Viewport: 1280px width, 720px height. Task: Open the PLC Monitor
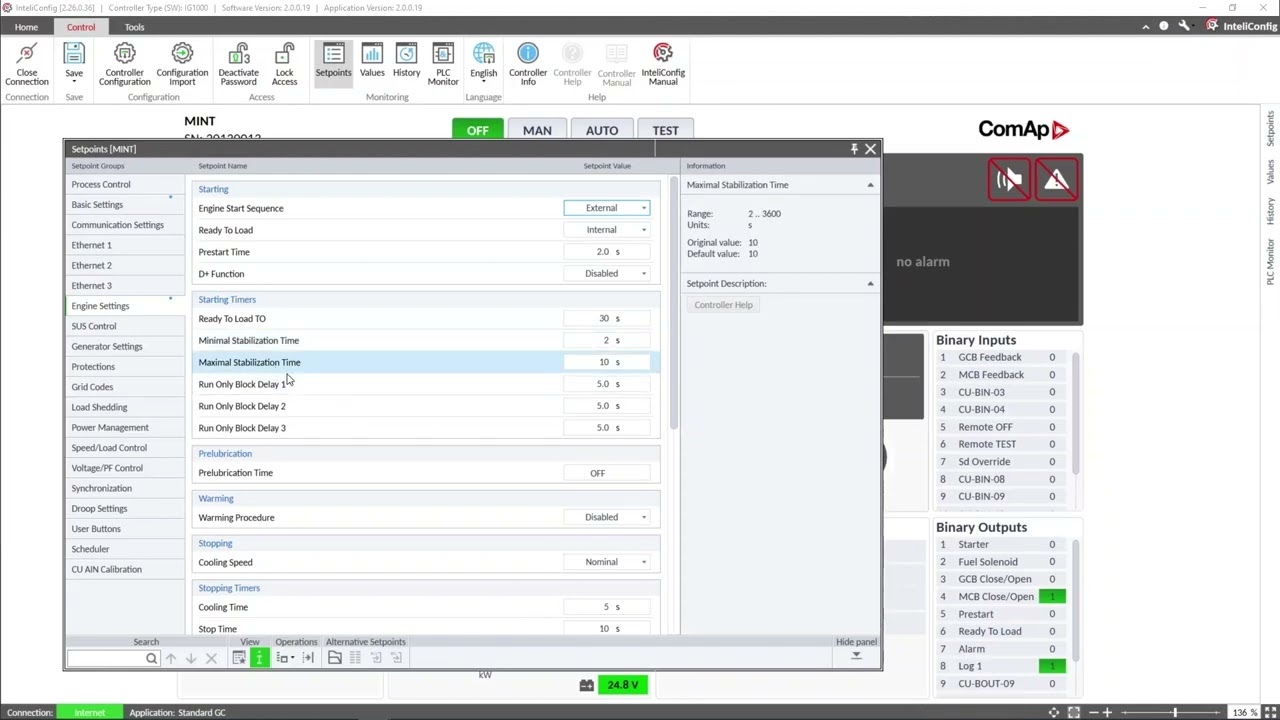(x=443, y=64)
